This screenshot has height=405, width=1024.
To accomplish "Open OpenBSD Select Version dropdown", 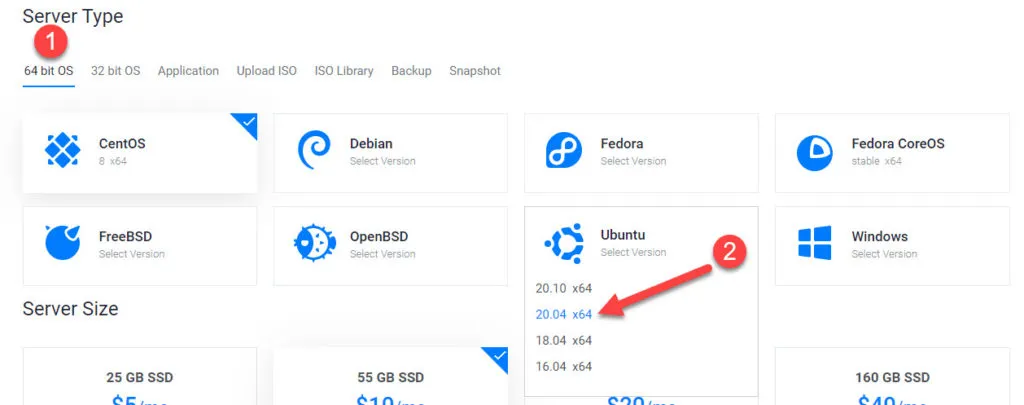I will (383, 253).
